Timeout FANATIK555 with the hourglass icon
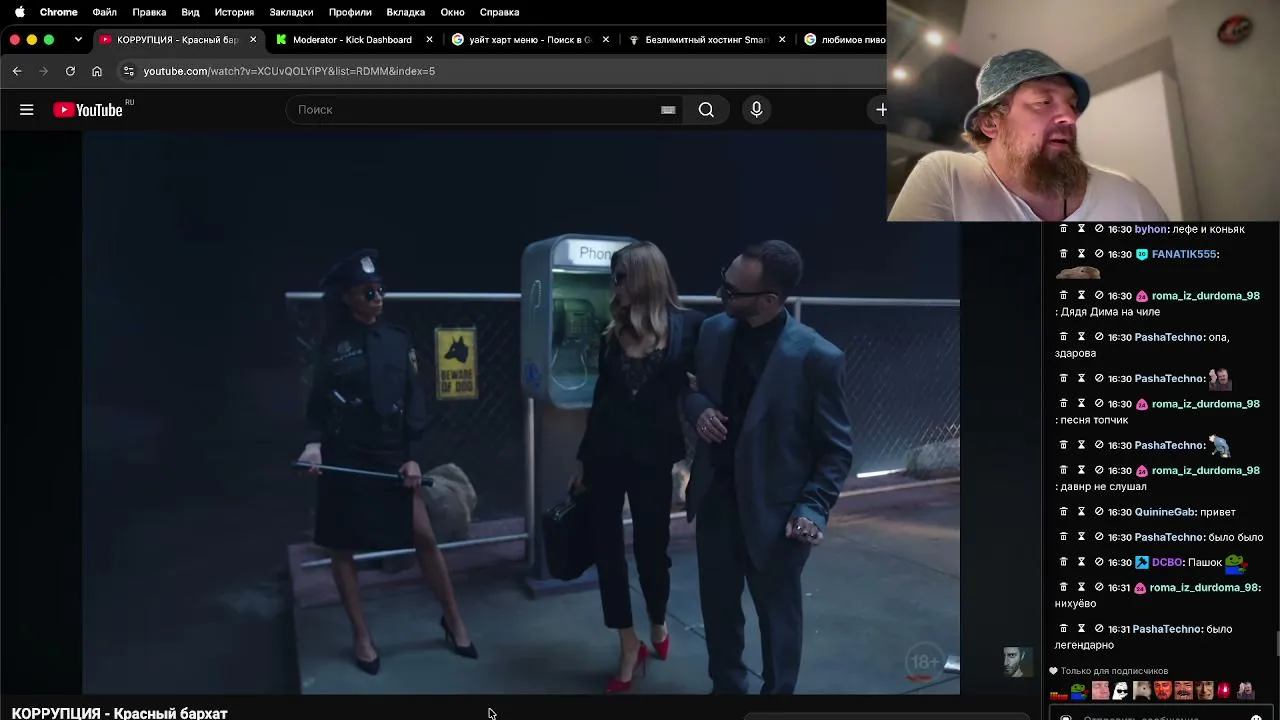Screen dimensions: 1280x720 pyautogui.click(x=1081, y=254)
